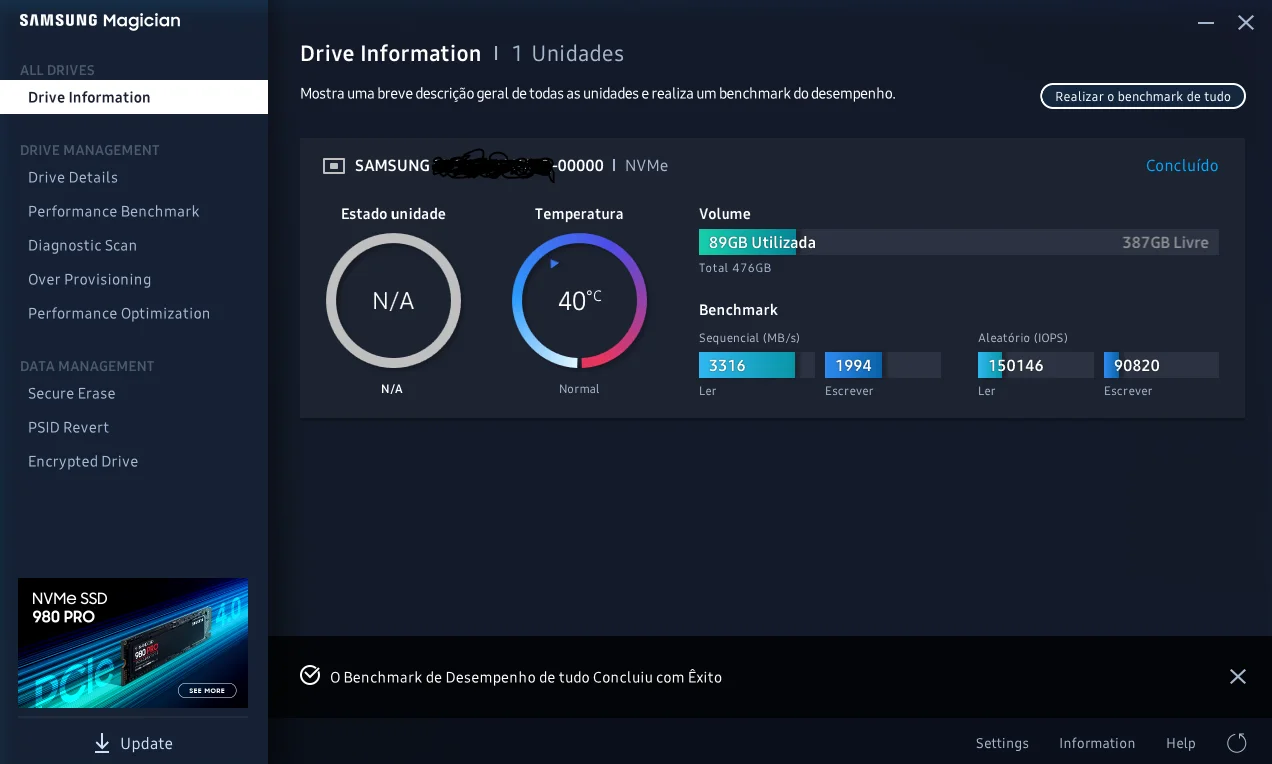Click the Total 476GB text

[x=735, y=268]
